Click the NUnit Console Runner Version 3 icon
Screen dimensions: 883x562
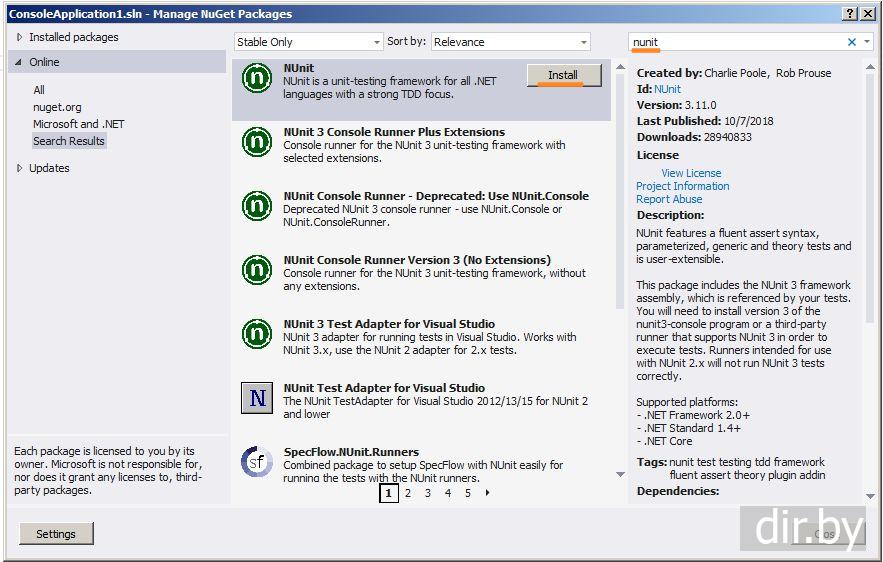pyautogui.click(x=257, y=270)
